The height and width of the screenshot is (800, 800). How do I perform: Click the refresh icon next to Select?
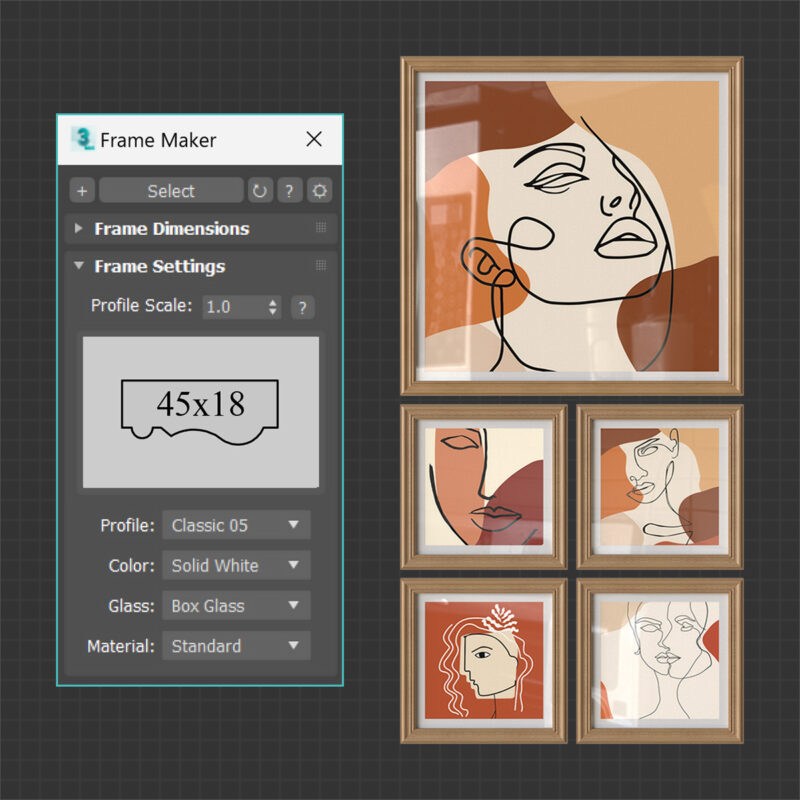pos(260,190)
